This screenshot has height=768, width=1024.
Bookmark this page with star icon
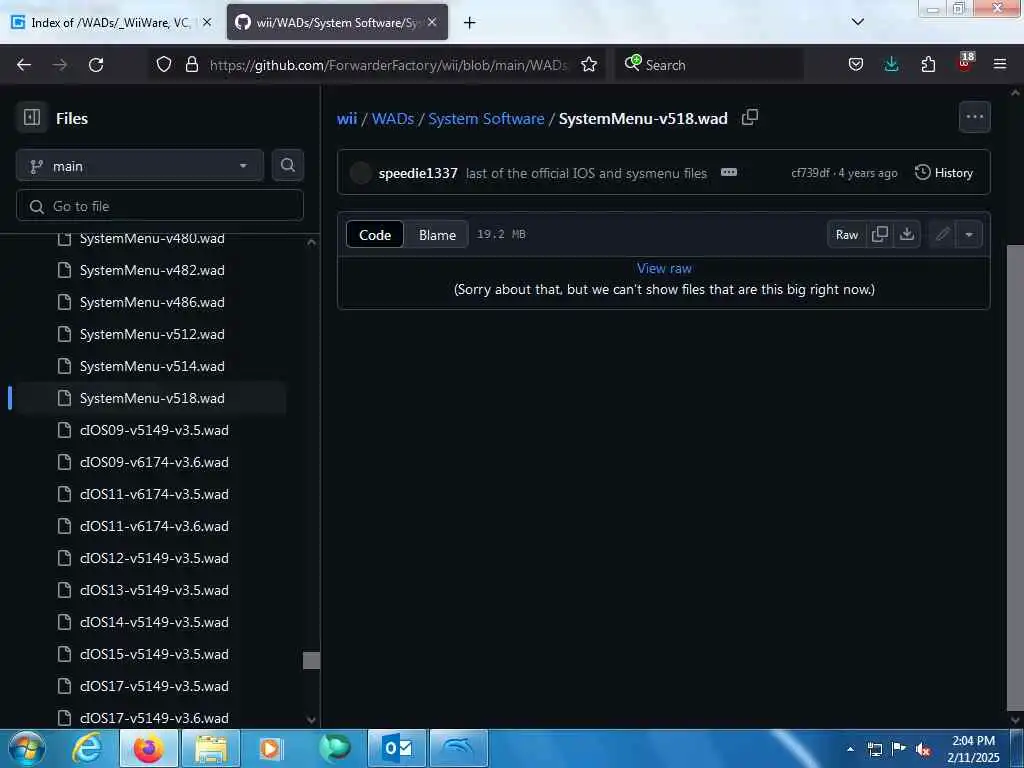(x=589, y=64)
